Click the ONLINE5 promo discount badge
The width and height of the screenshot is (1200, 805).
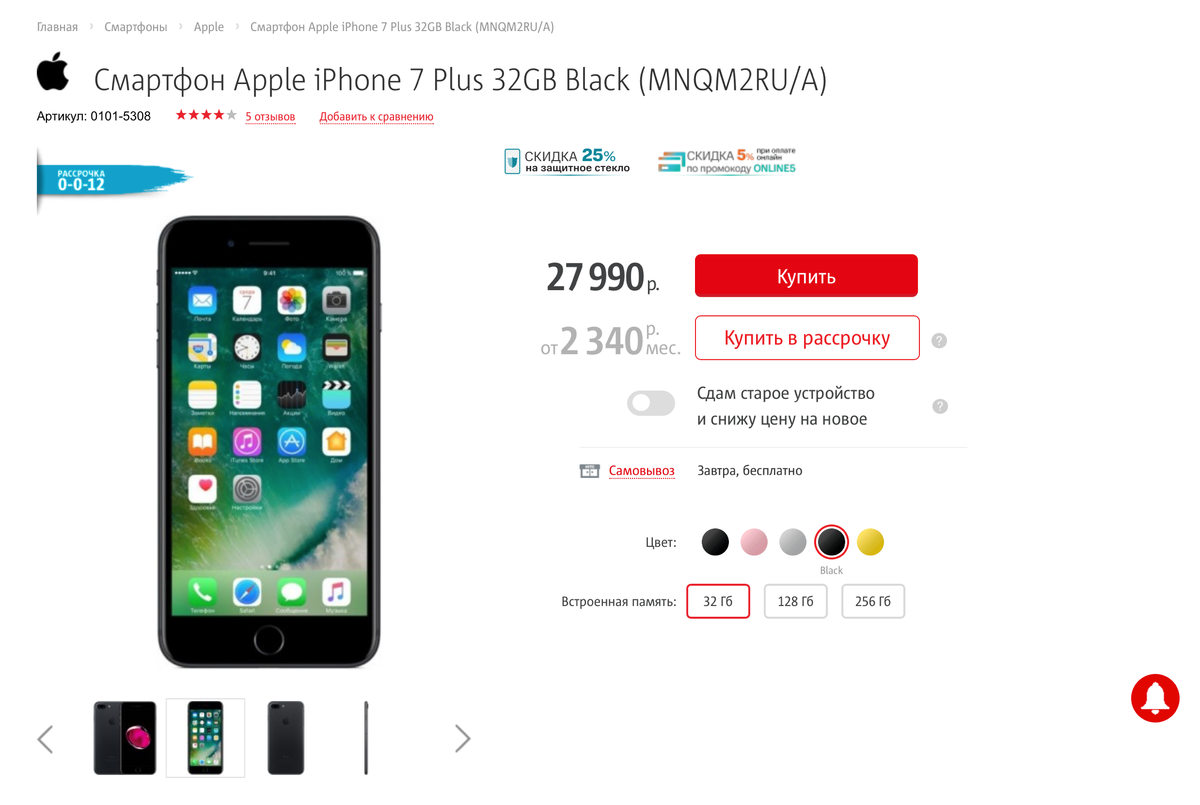click(x=727, y=161)
